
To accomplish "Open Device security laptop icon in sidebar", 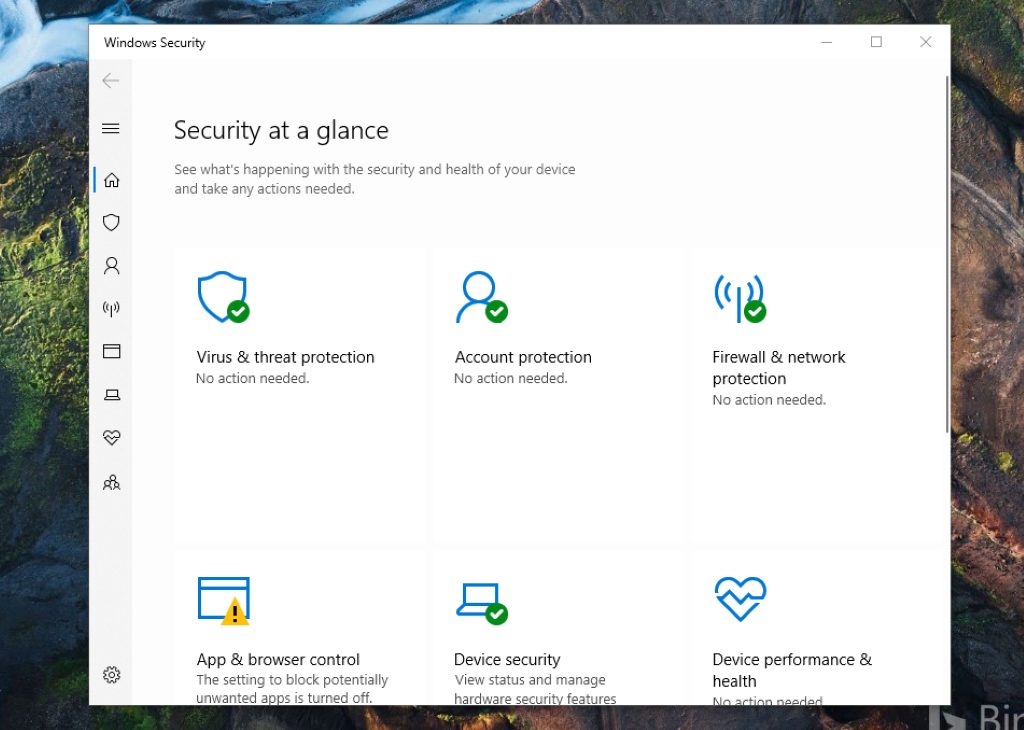I will [112, 394].
